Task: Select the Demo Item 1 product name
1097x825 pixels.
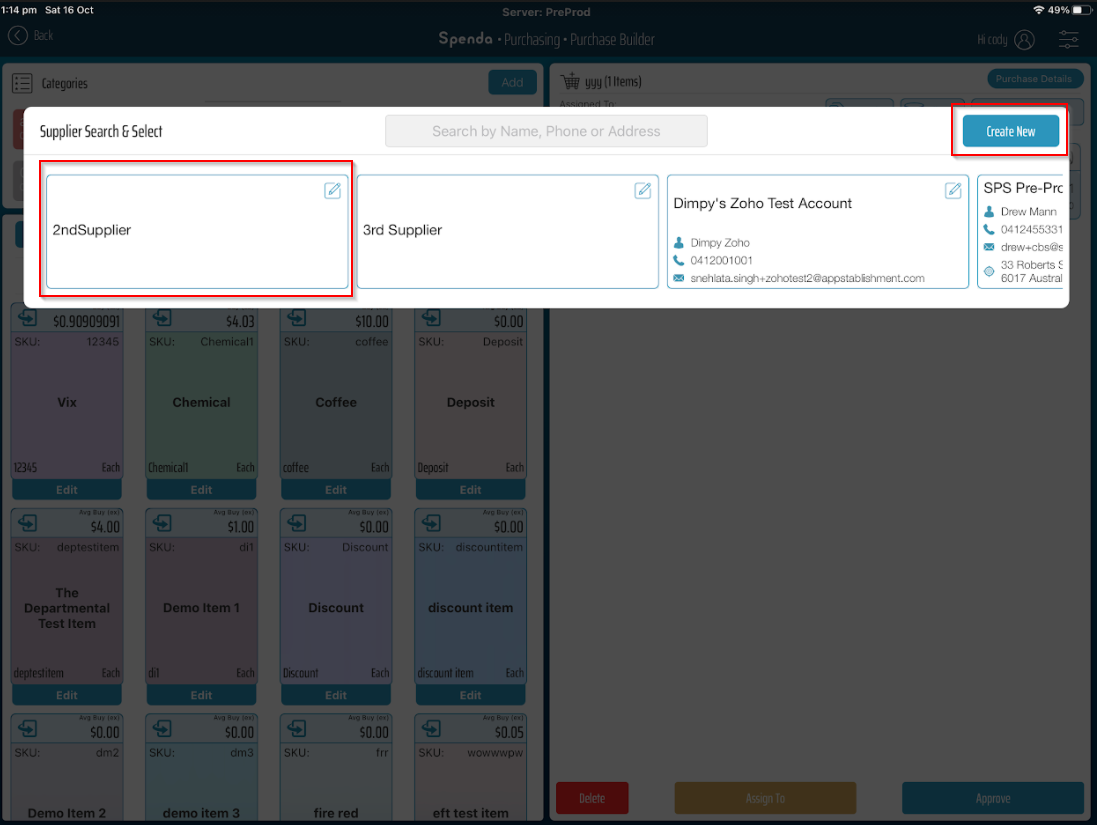Action: pos(201,608)
